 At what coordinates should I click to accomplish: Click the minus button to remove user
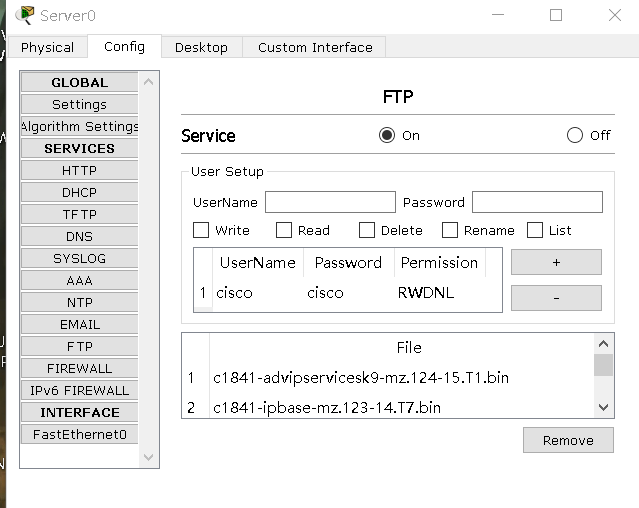[x=556, y=298]
